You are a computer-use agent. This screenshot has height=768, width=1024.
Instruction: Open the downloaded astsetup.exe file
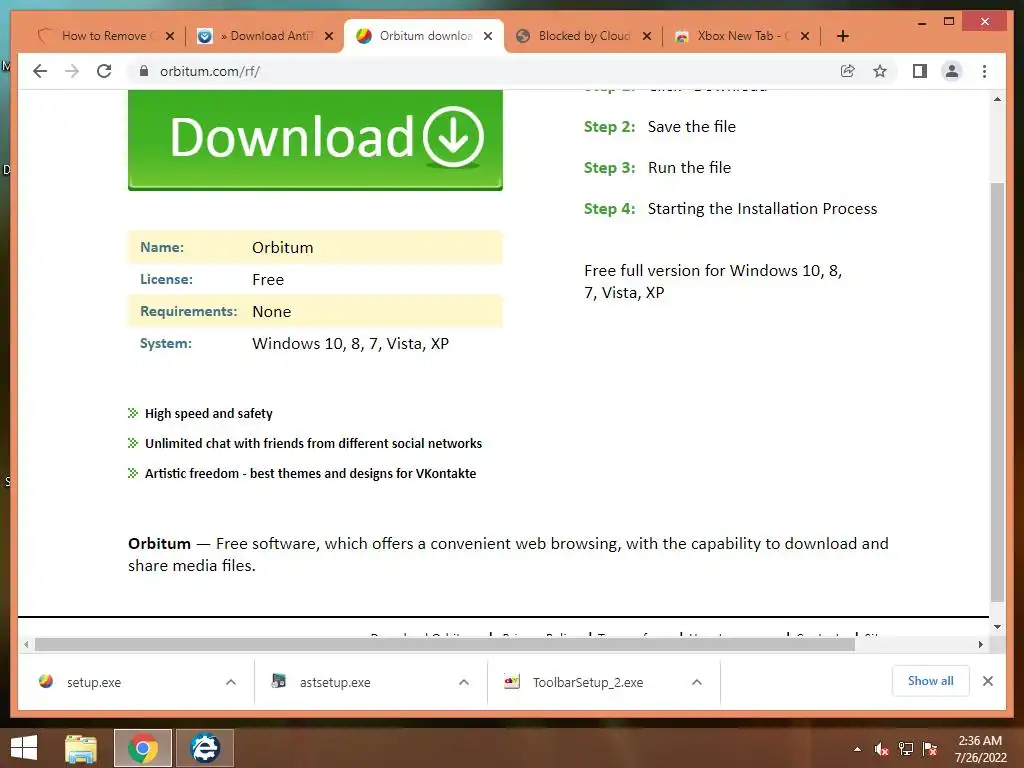tap(334, 682)
